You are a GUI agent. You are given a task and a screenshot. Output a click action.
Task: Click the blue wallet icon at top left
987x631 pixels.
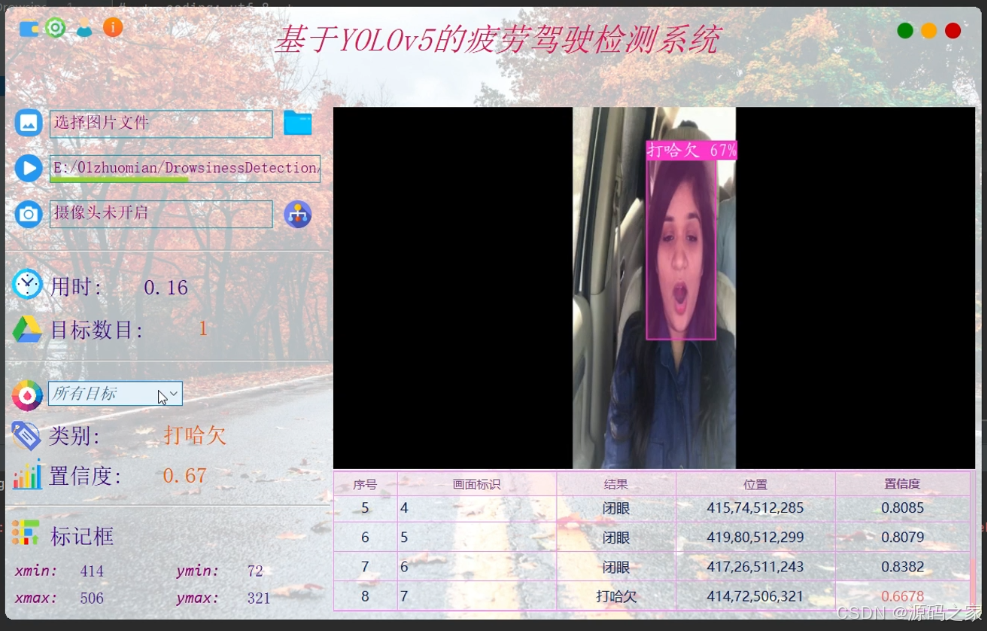[29, 28]
